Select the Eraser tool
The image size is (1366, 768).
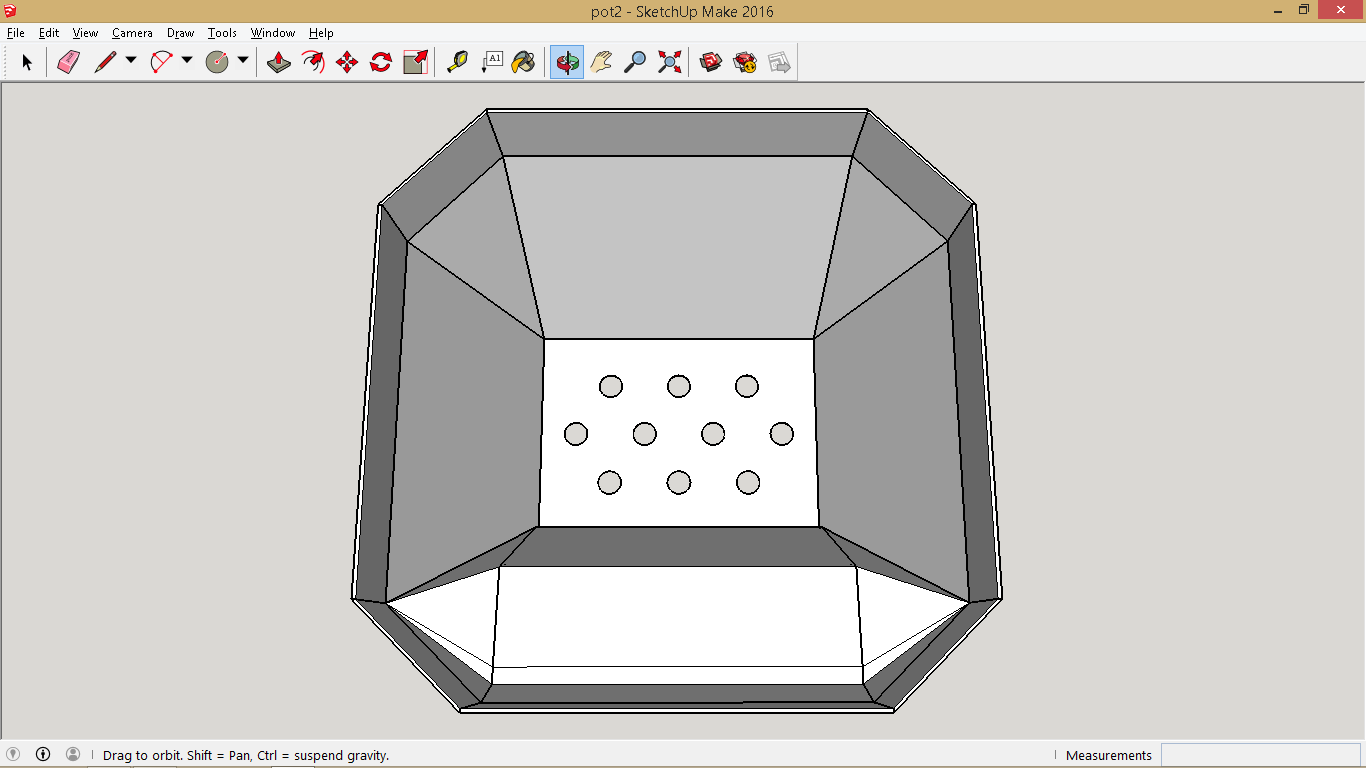[x=70, y=61]
